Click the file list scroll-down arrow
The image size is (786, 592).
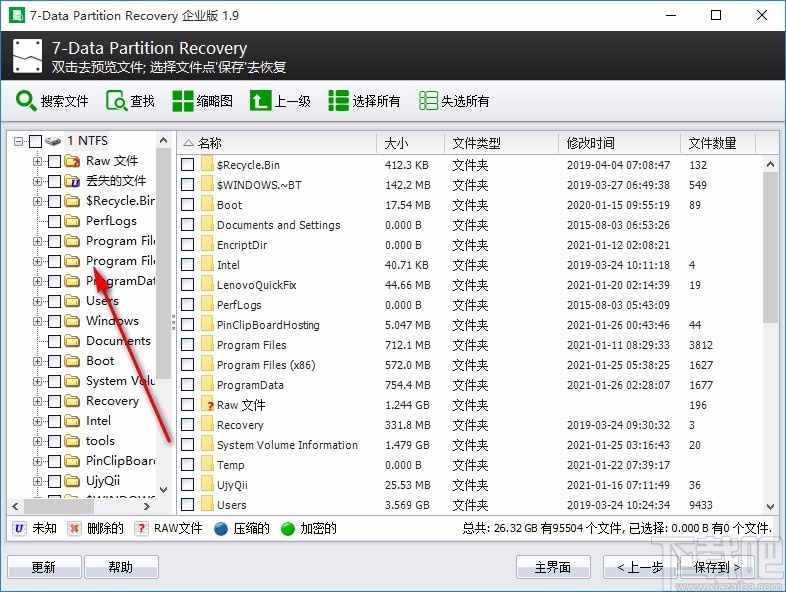coord(770,506)
